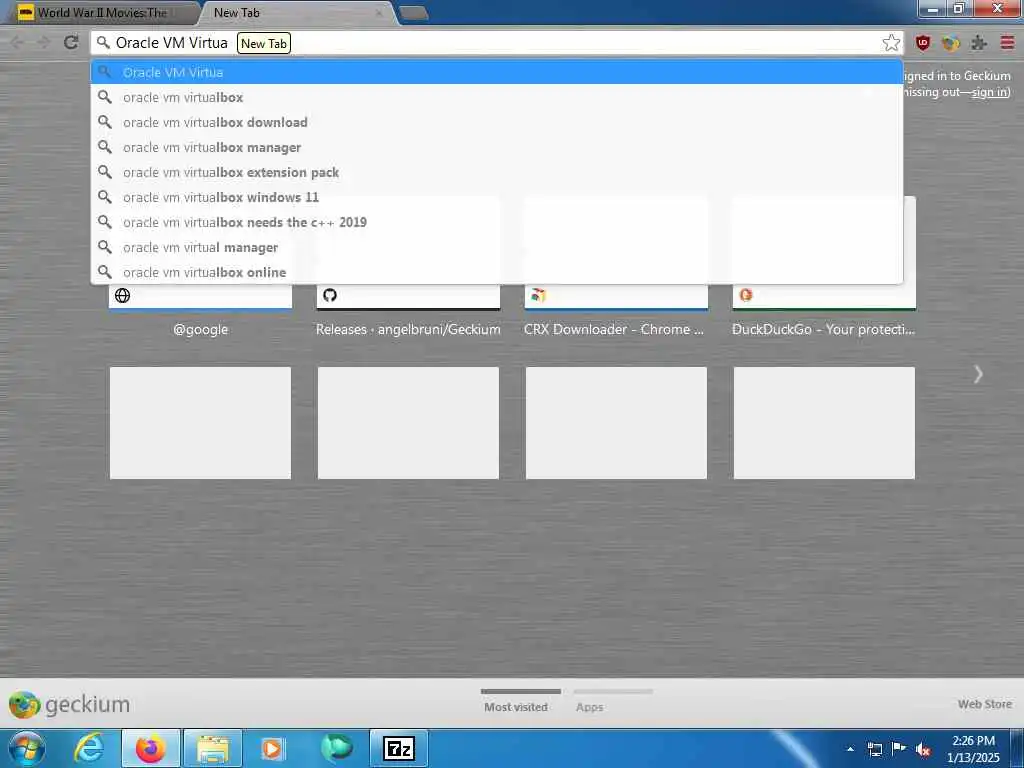This screenshot has width=1024, height=768.
Task: Click the search magnifier in address bar
Action: pyautogui.click(x=103, y=43)
